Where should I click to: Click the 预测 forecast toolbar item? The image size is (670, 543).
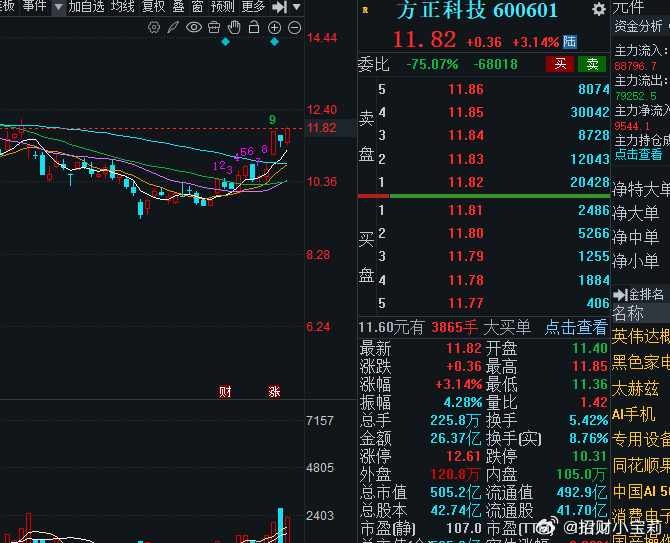point(222,6)
